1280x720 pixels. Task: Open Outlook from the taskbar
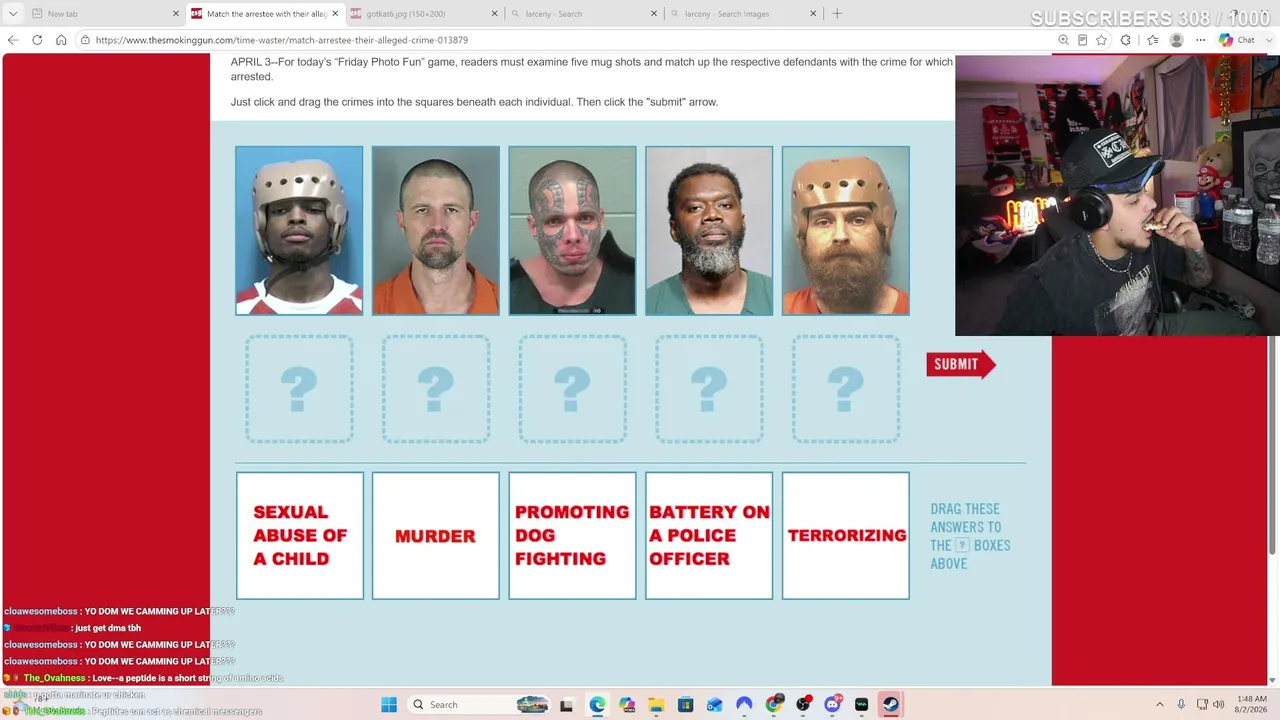pos(714,705)
